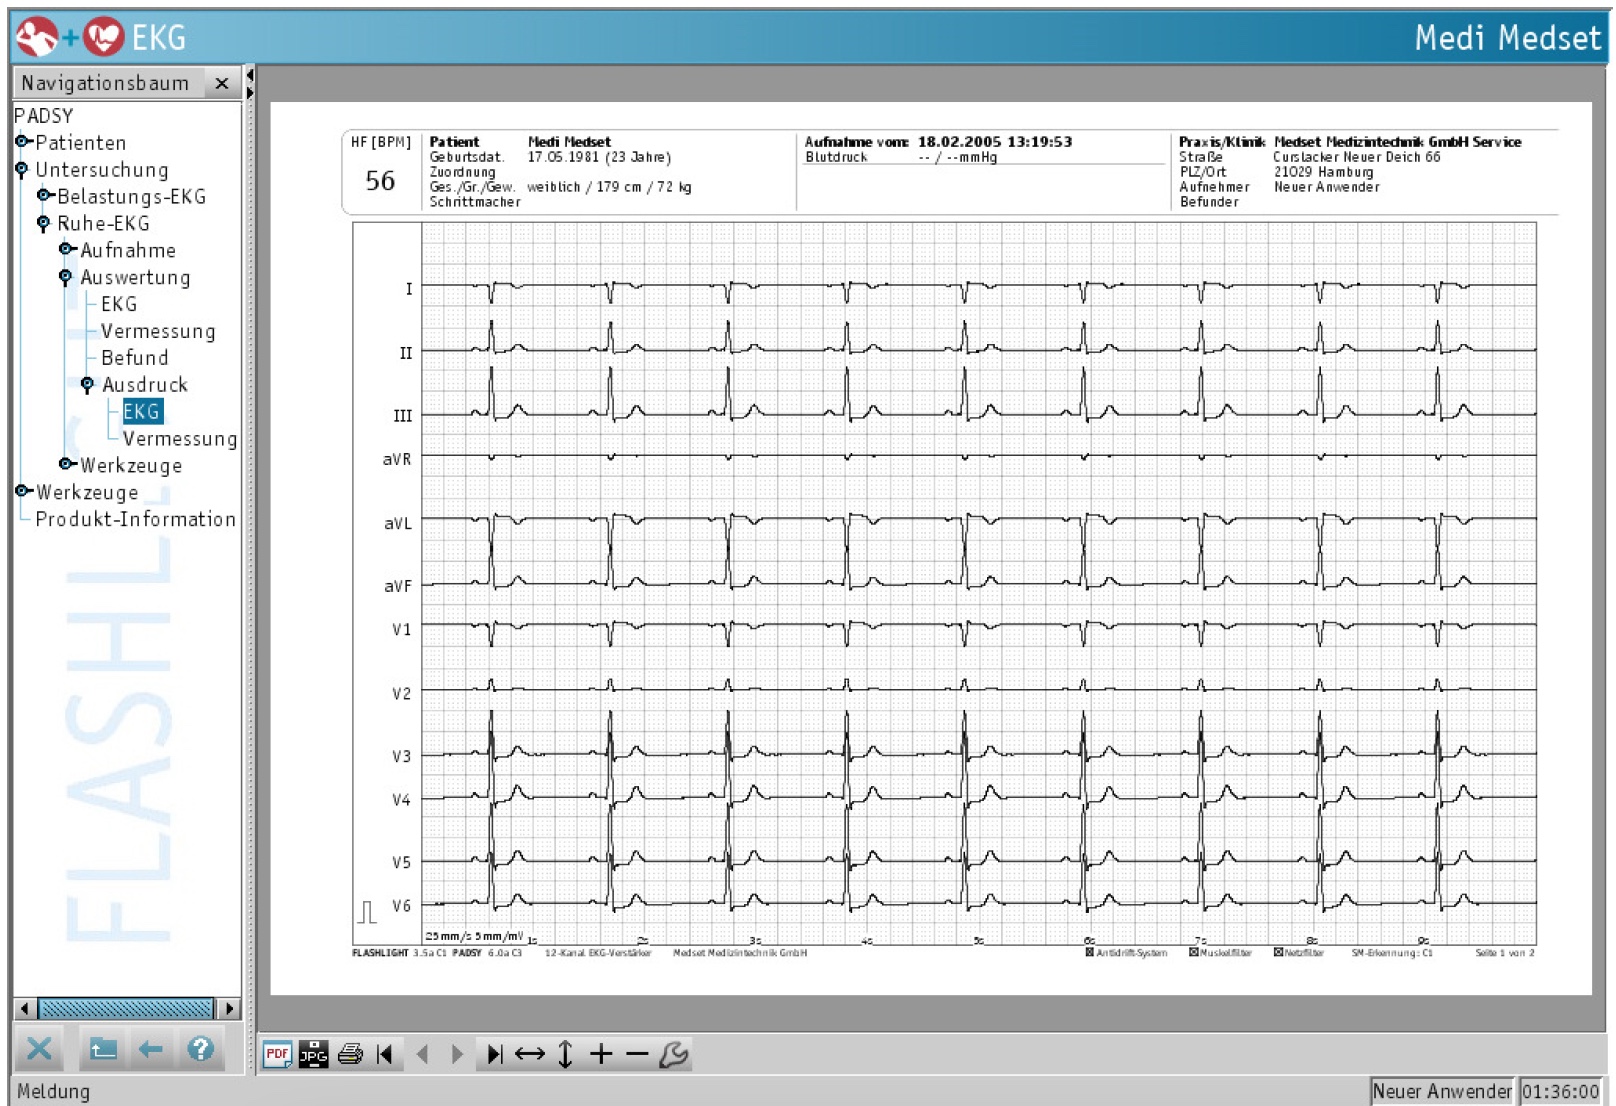Expand the top-level Werkzeuge node
The image size is (1616, 1106).
(22, 491)
